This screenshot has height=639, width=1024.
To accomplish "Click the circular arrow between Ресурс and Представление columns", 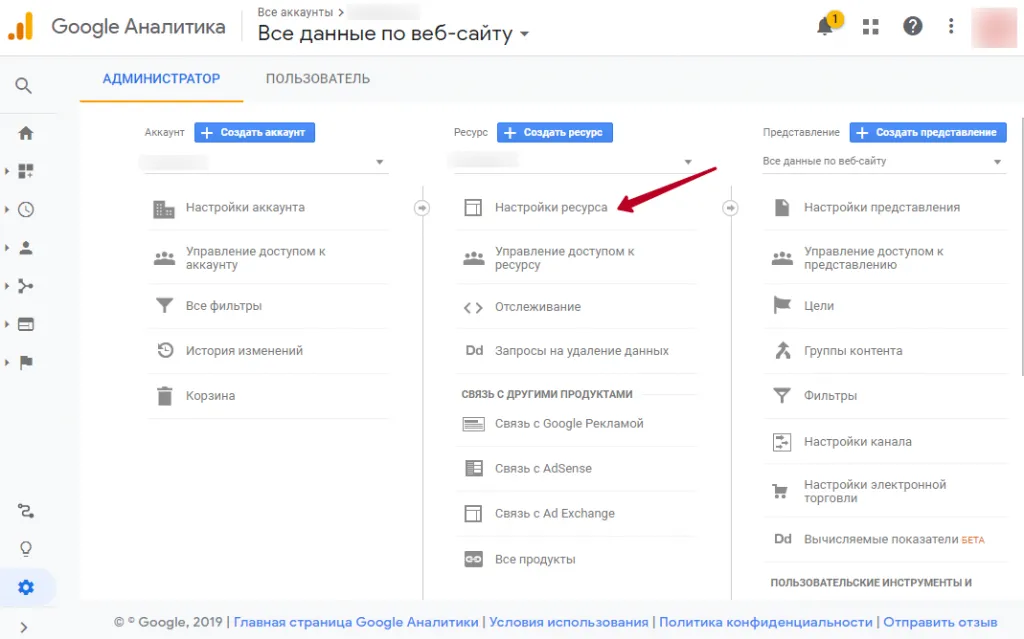I will point(730,208).
